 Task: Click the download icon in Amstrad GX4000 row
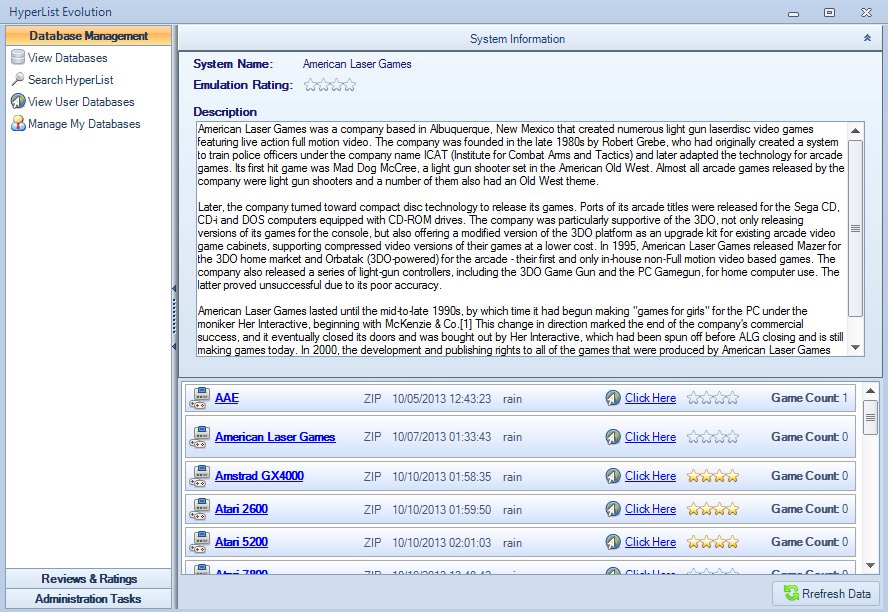(x=613, y=476)
